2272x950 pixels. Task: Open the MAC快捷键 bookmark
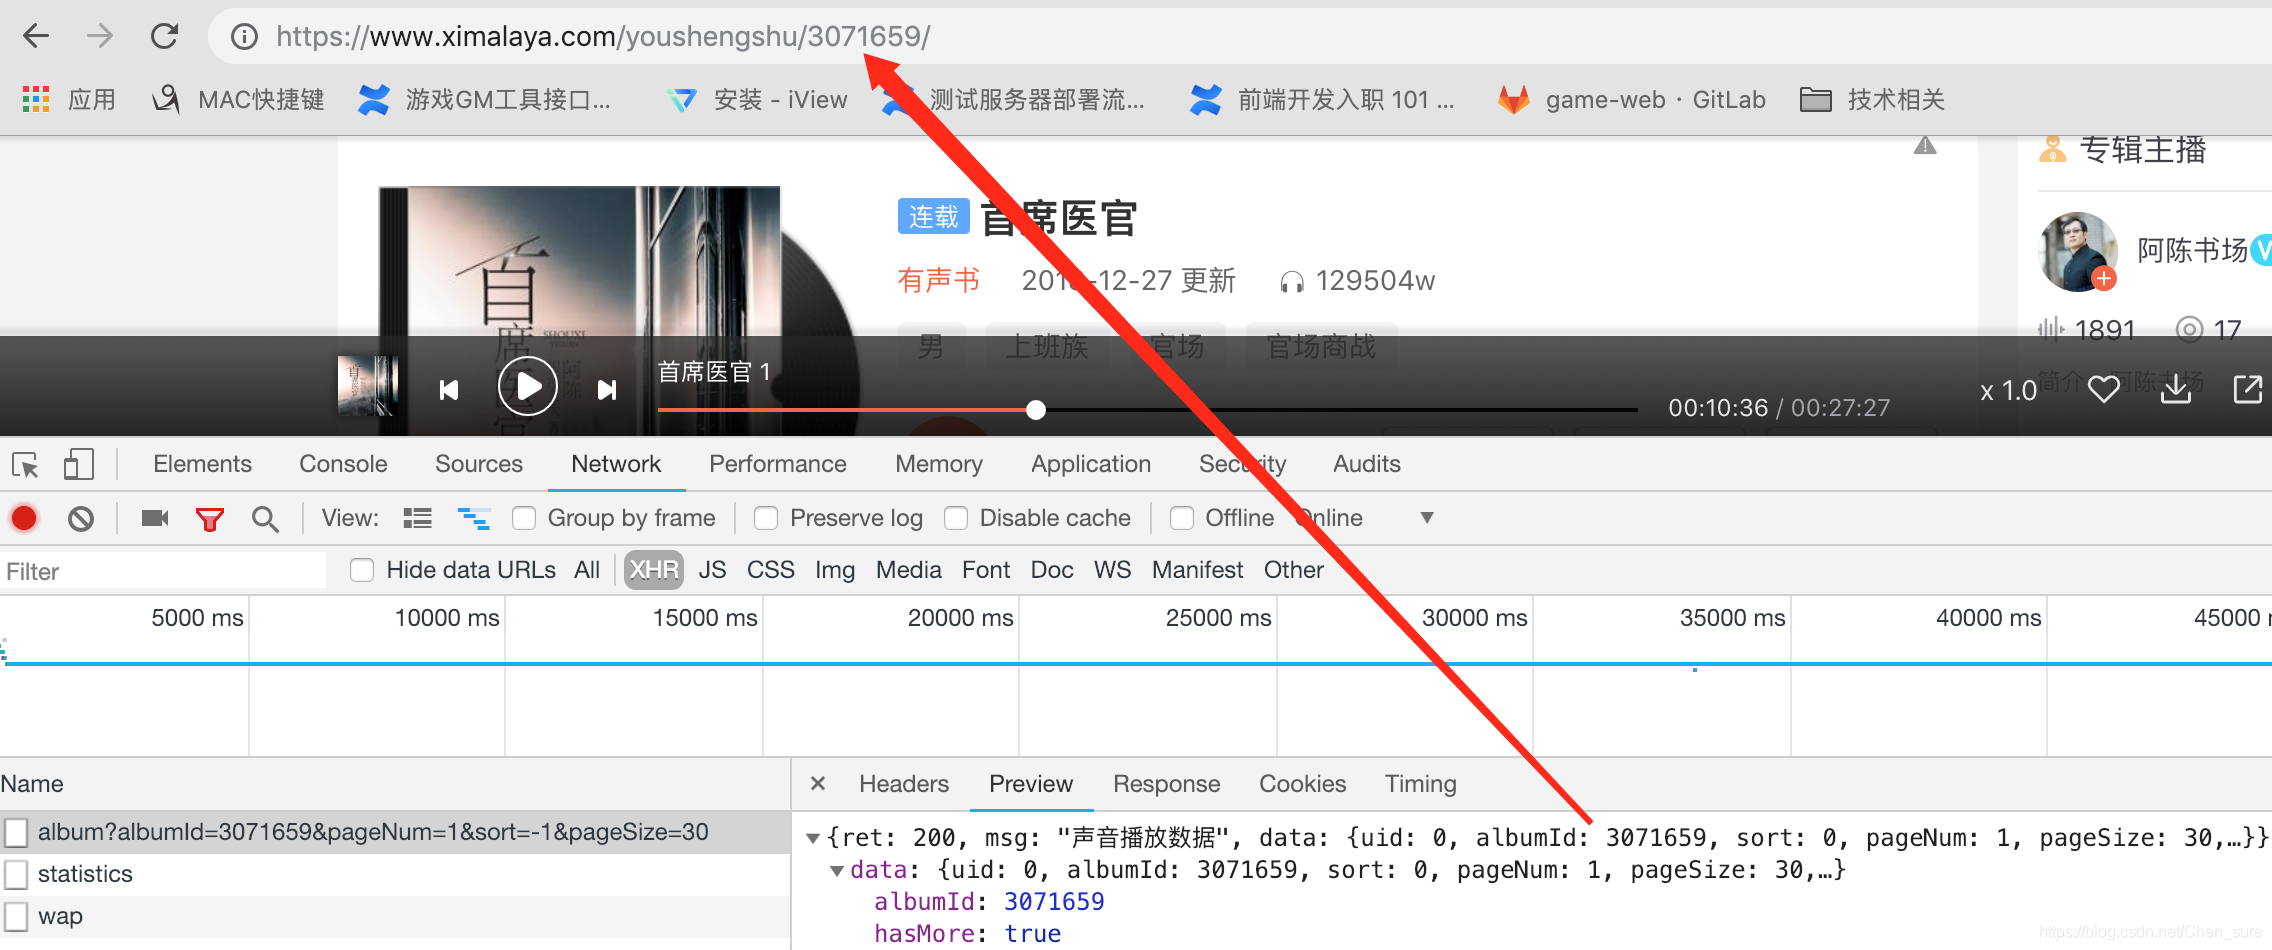pyautogui.click(x=238, y=99)
